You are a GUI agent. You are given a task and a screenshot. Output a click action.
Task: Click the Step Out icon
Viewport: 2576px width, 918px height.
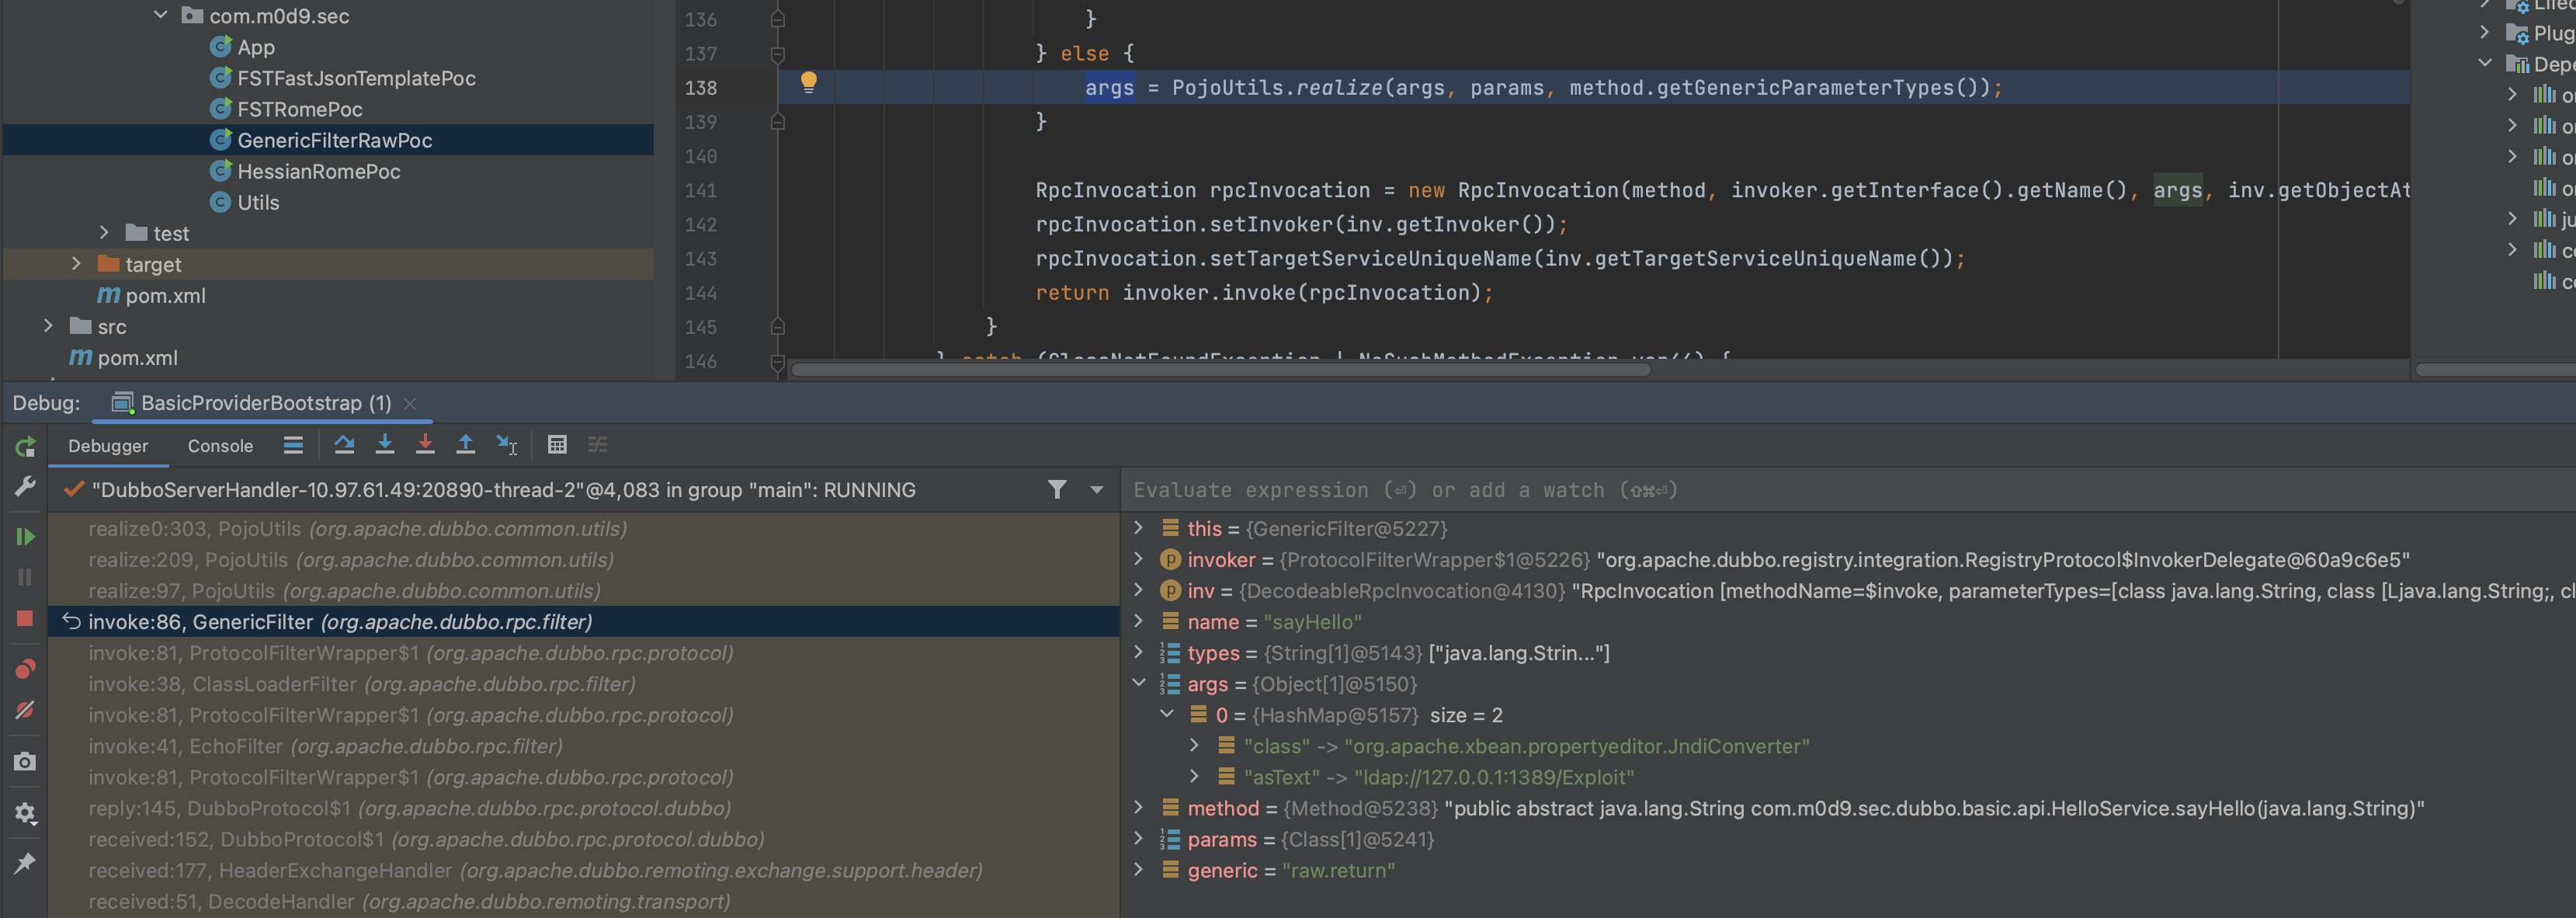[x=465, y=445]
